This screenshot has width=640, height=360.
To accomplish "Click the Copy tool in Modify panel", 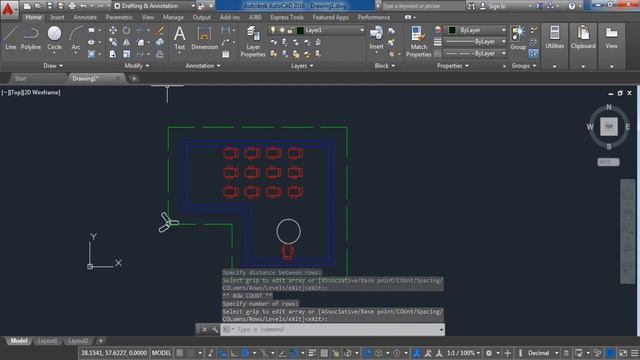I will coord(113,42).
